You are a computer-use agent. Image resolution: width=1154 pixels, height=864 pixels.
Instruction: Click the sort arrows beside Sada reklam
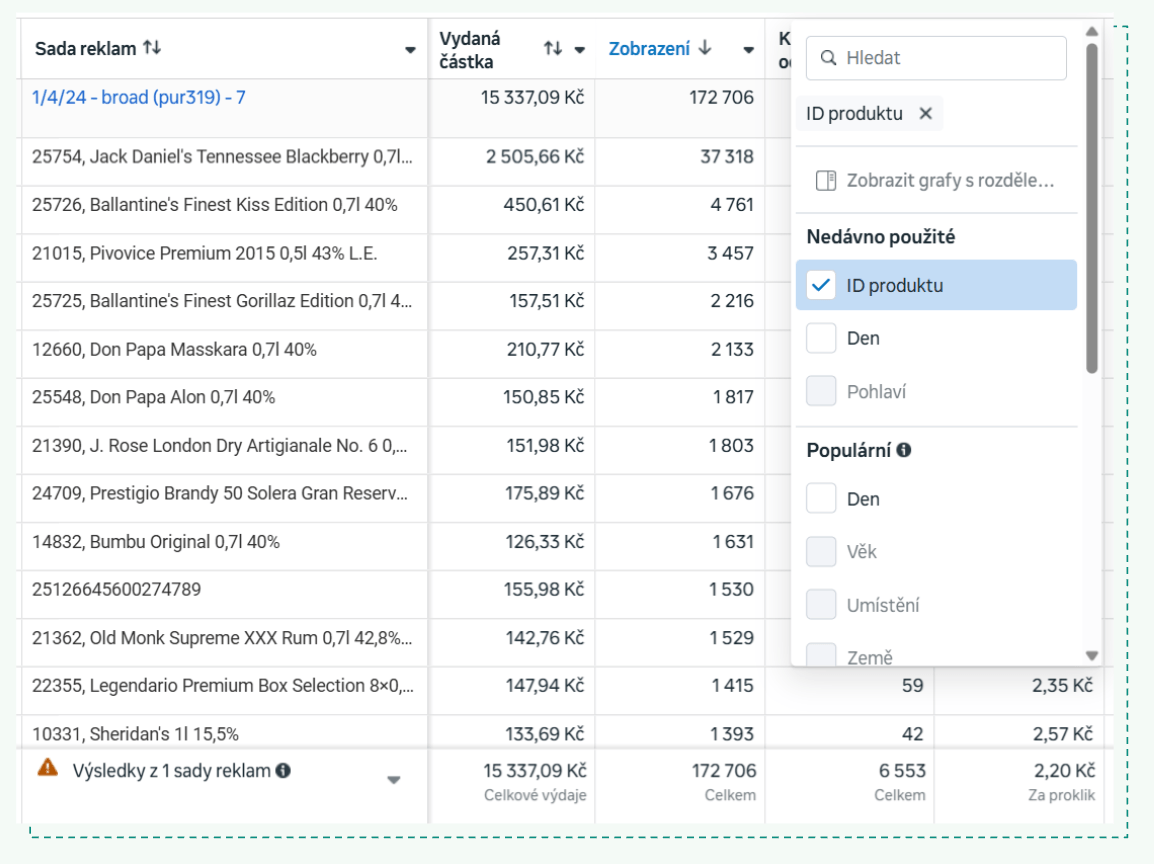[x=152, y=48]
